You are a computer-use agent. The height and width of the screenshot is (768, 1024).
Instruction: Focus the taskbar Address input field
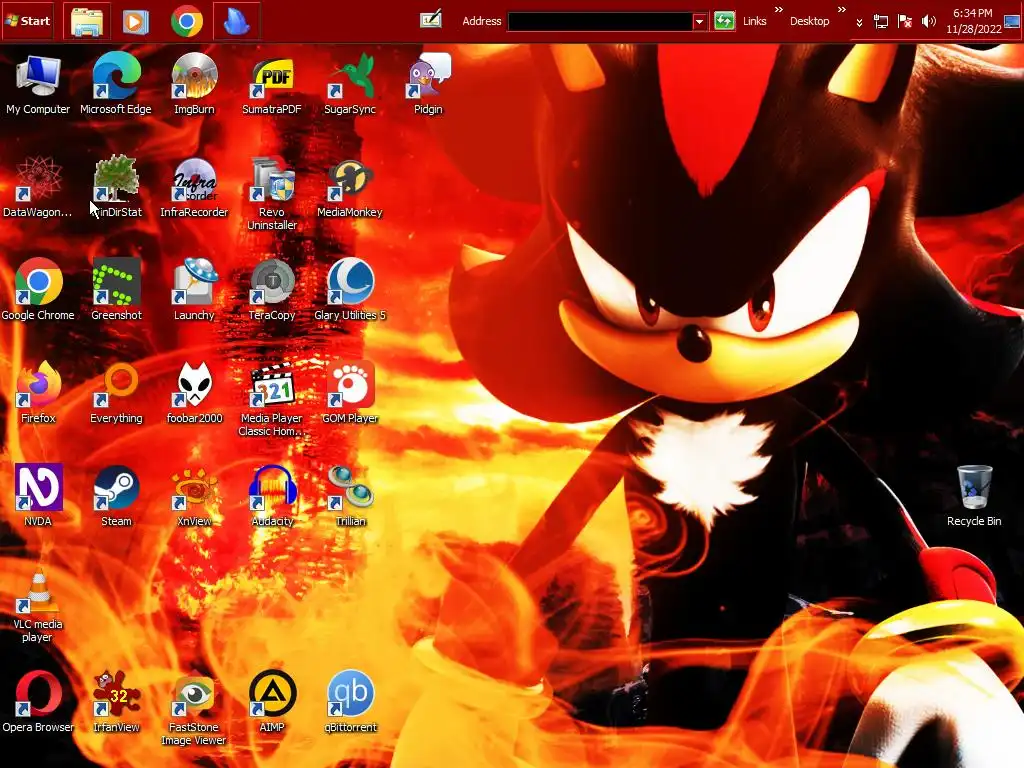coord(600,22)
